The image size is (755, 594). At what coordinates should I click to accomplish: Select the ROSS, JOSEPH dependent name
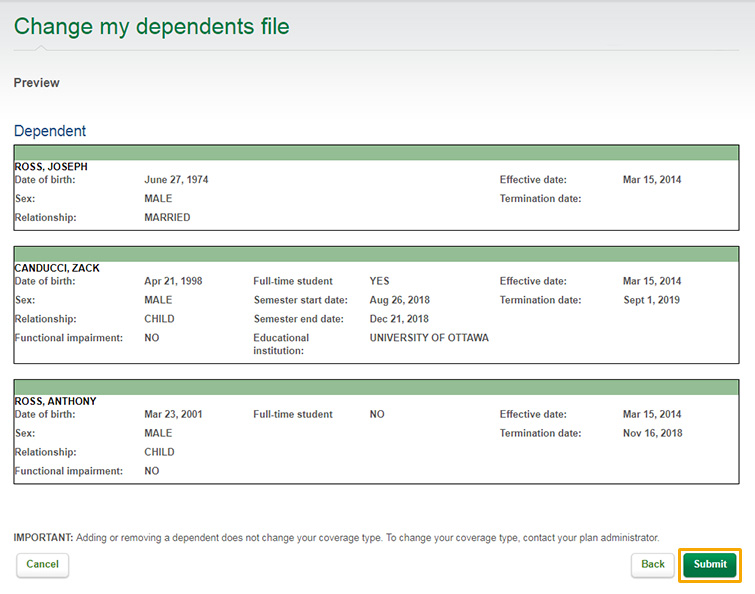pyautogui.click(x=51, y=167)
